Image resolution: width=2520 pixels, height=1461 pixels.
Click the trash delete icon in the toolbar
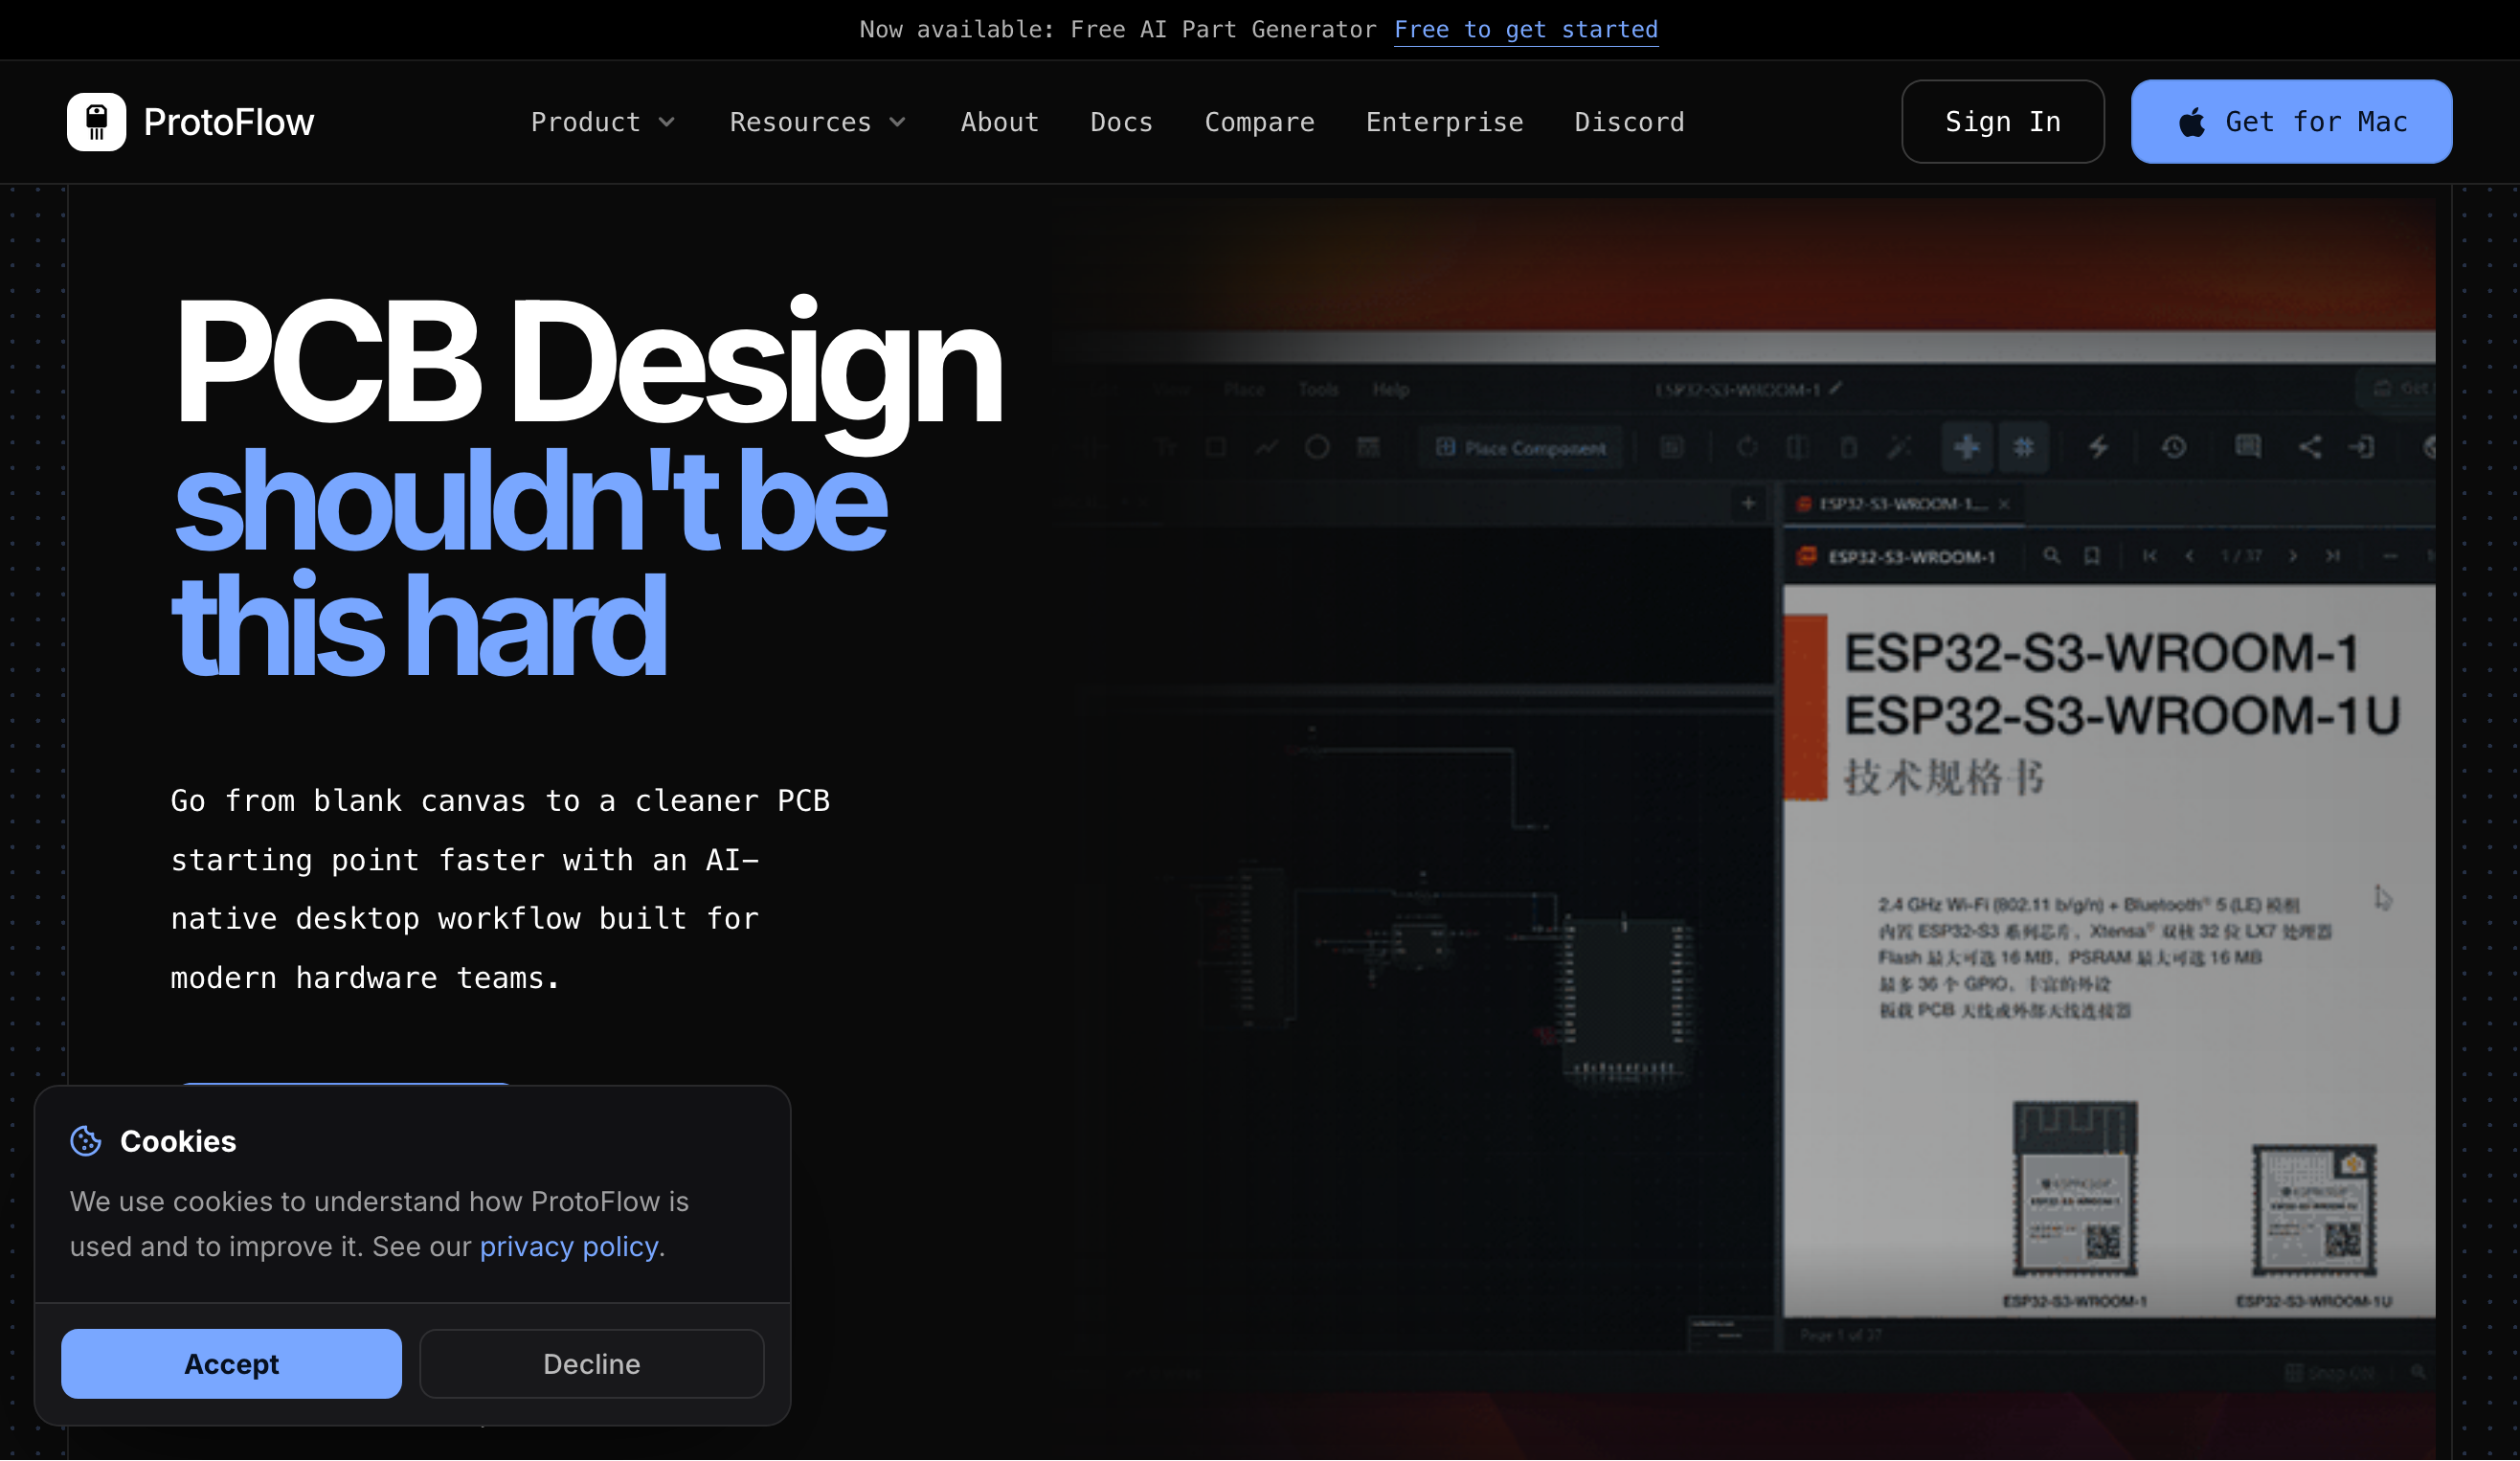[x=1848, y=447]
